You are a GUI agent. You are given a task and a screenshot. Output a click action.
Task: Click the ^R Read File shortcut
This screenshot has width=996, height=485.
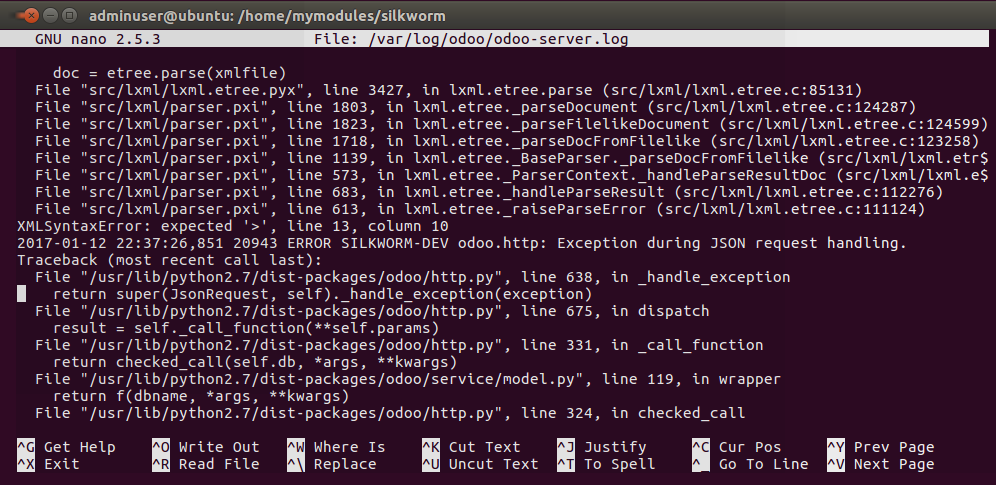[206, 465]
